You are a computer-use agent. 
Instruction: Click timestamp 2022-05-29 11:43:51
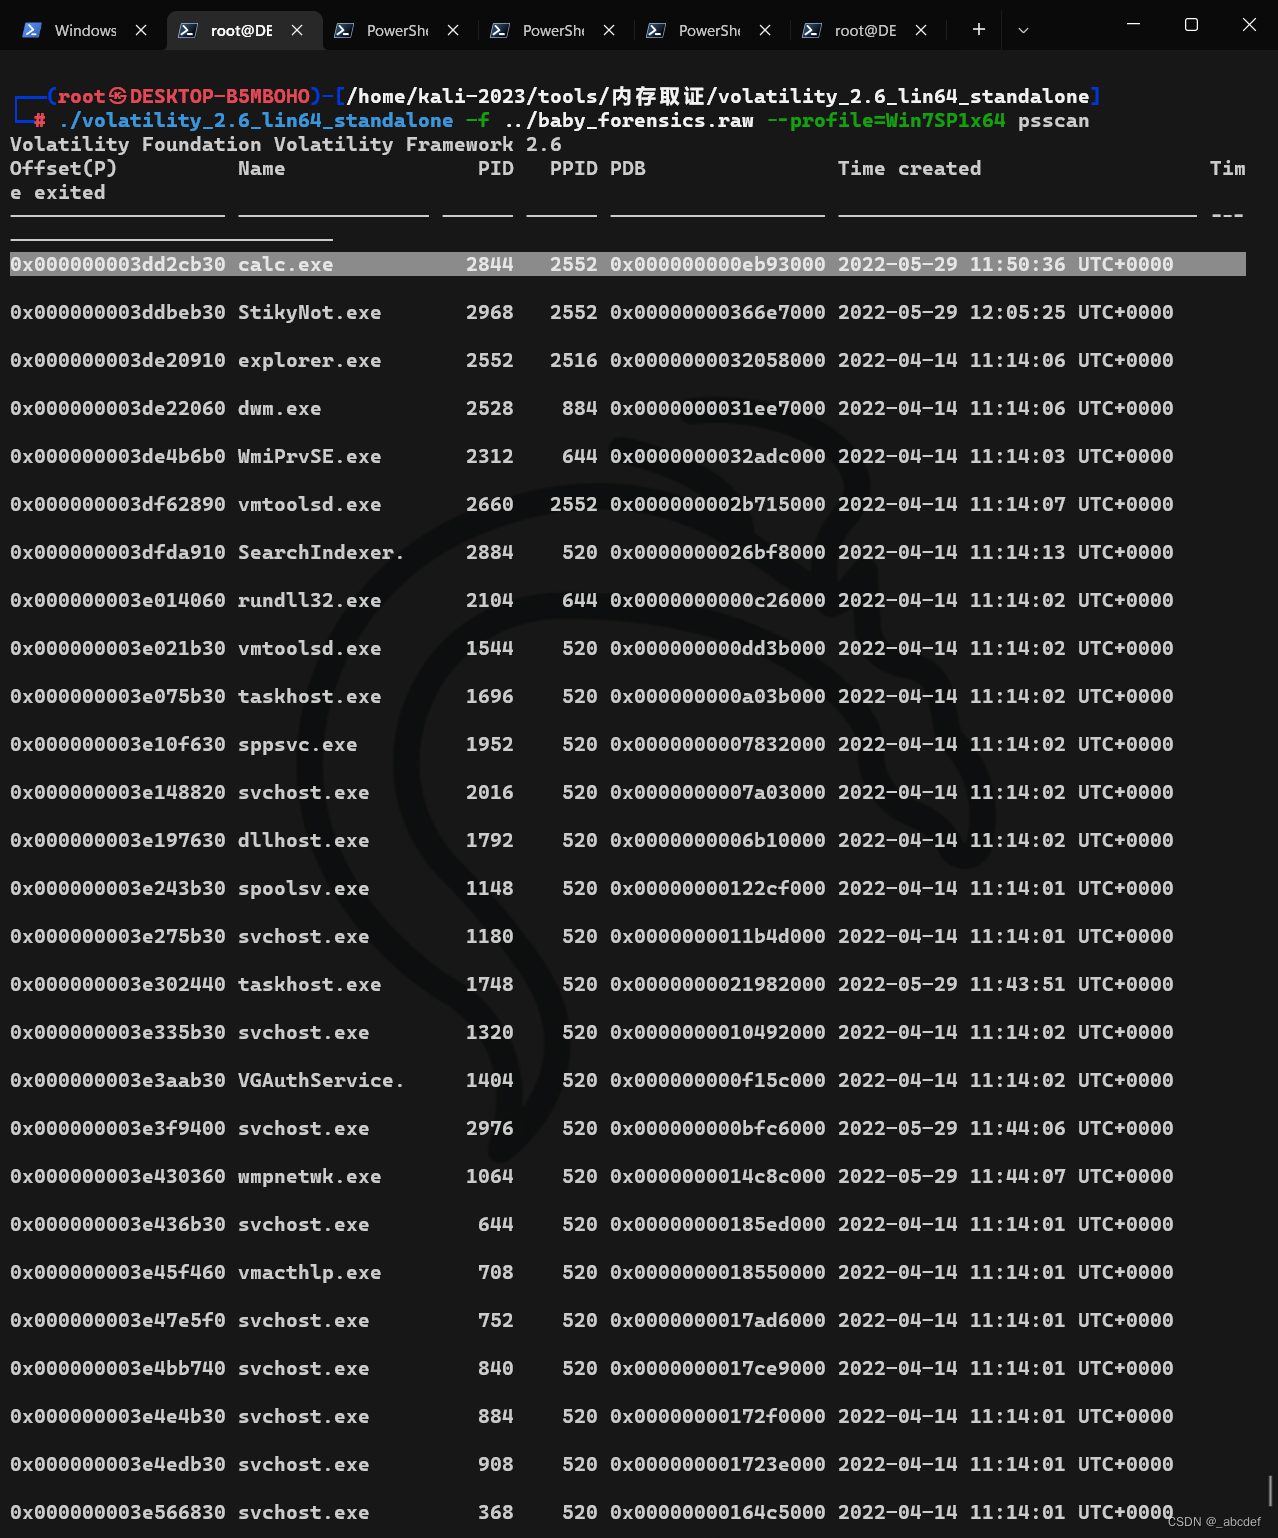(952, 984)
